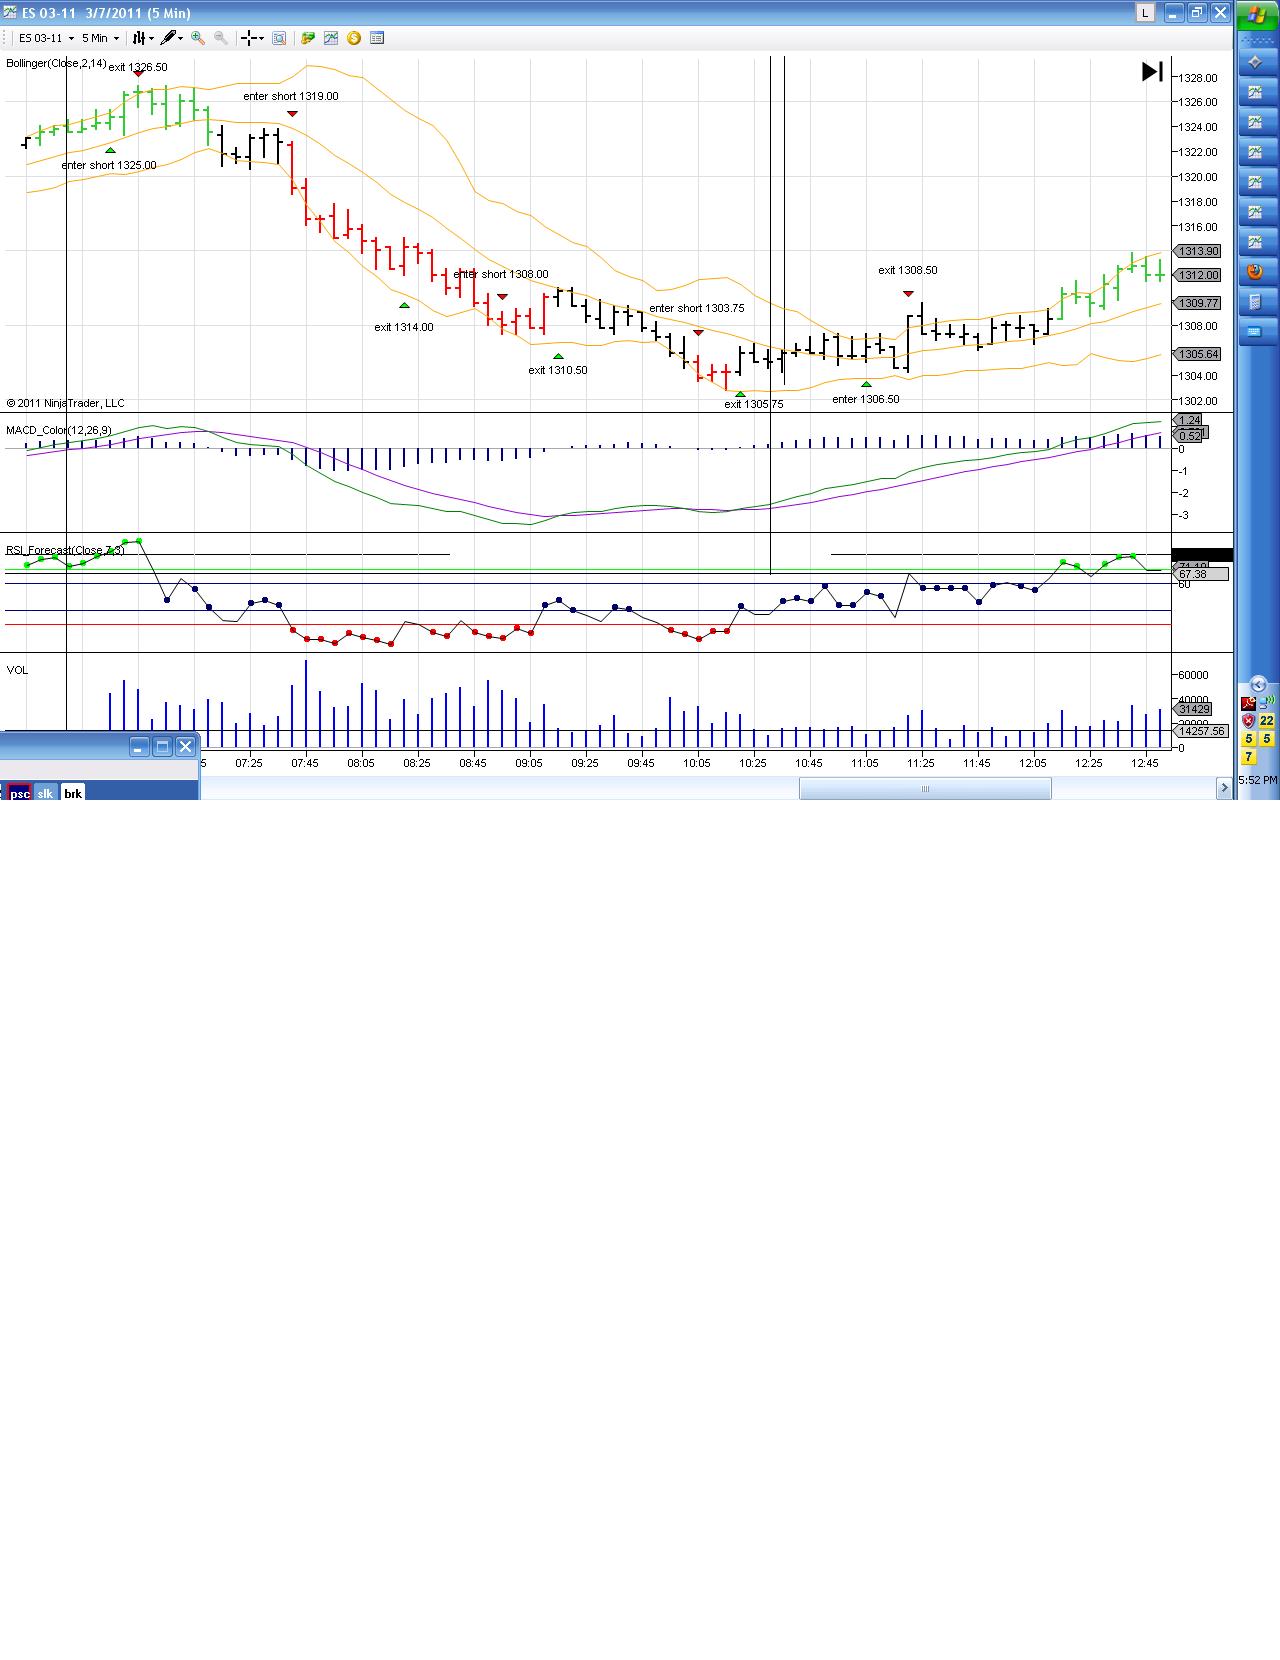Open the 5 Min interval dropdown
Image resolution: width=1280 pixels, height=1660 pixels.
(x=100, y=38)
